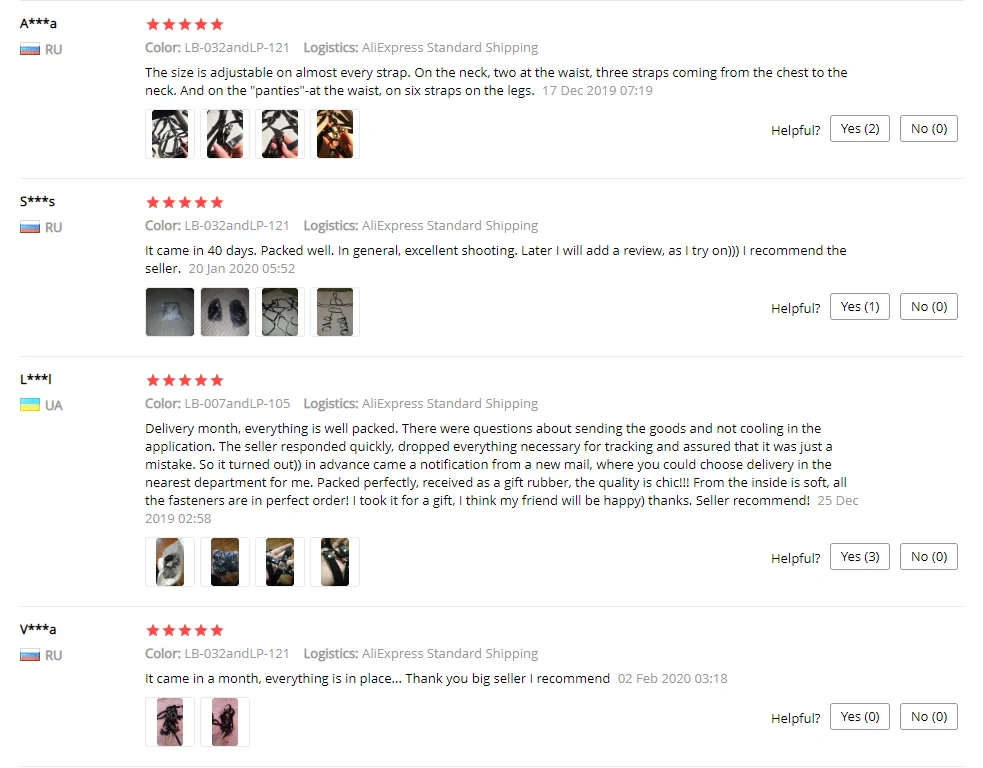The width and height of the screenshot is (983, 768).
Task: Open first grey package photo in S***s review
Action: pos(170,312)
